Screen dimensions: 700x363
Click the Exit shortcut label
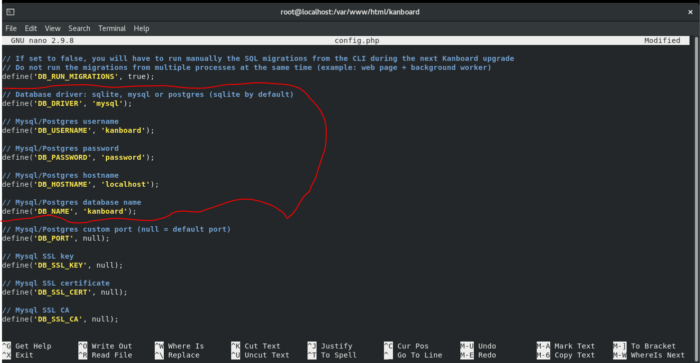coord(24,355)
